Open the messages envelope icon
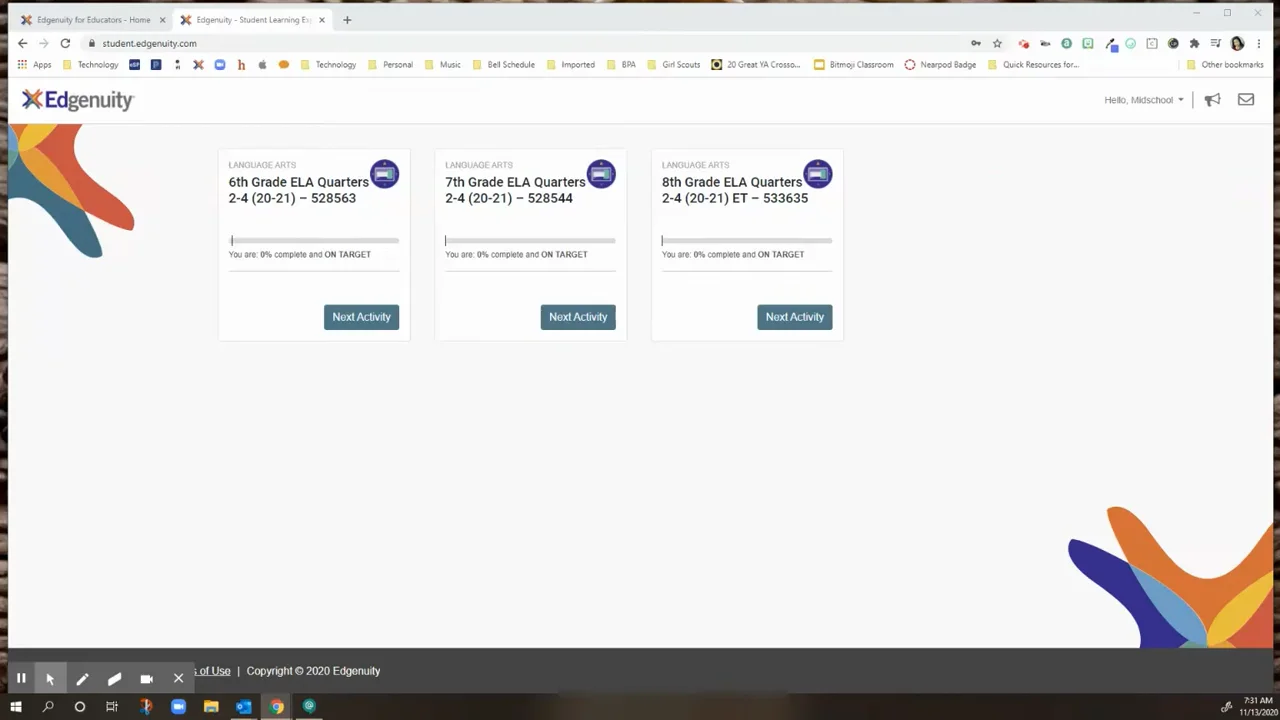This screenshot has height=720, width=1280. pyautogui.click(x=1246, y=100)
